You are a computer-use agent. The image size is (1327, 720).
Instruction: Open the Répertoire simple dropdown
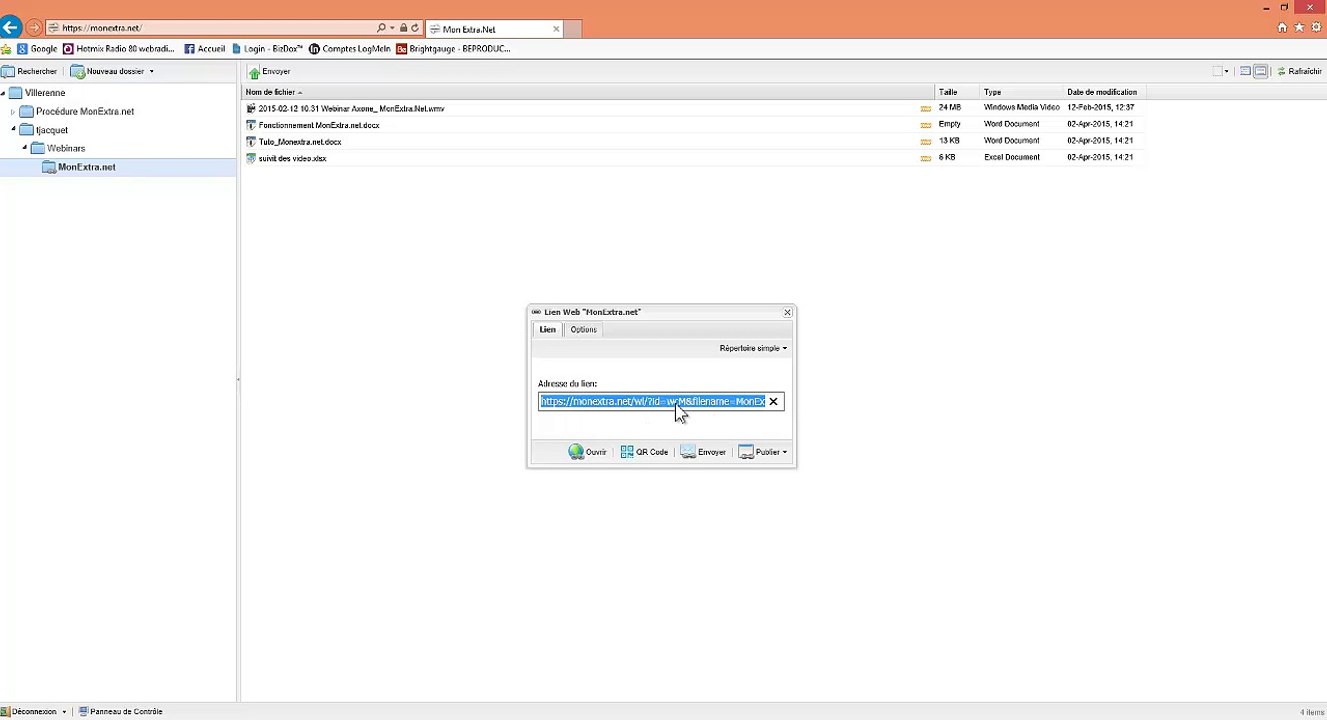[753, 348]
